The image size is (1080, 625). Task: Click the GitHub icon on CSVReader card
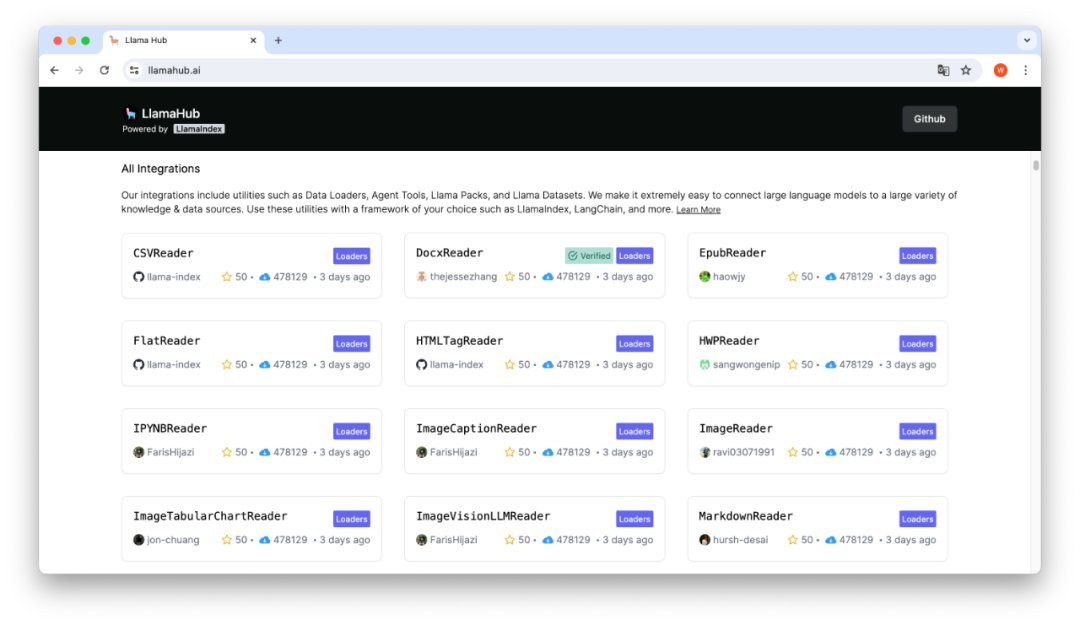(x=138, y=277)
